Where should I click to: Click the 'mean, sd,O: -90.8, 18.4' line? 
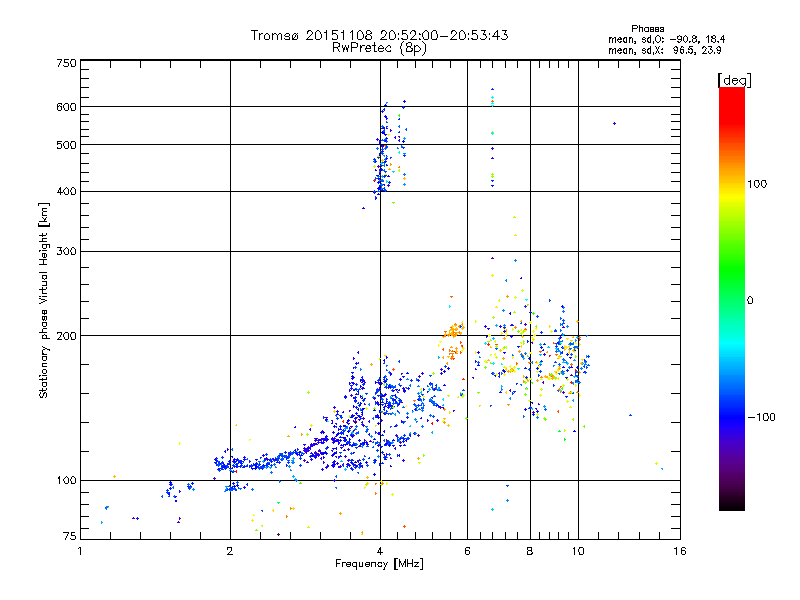(666, 39)
